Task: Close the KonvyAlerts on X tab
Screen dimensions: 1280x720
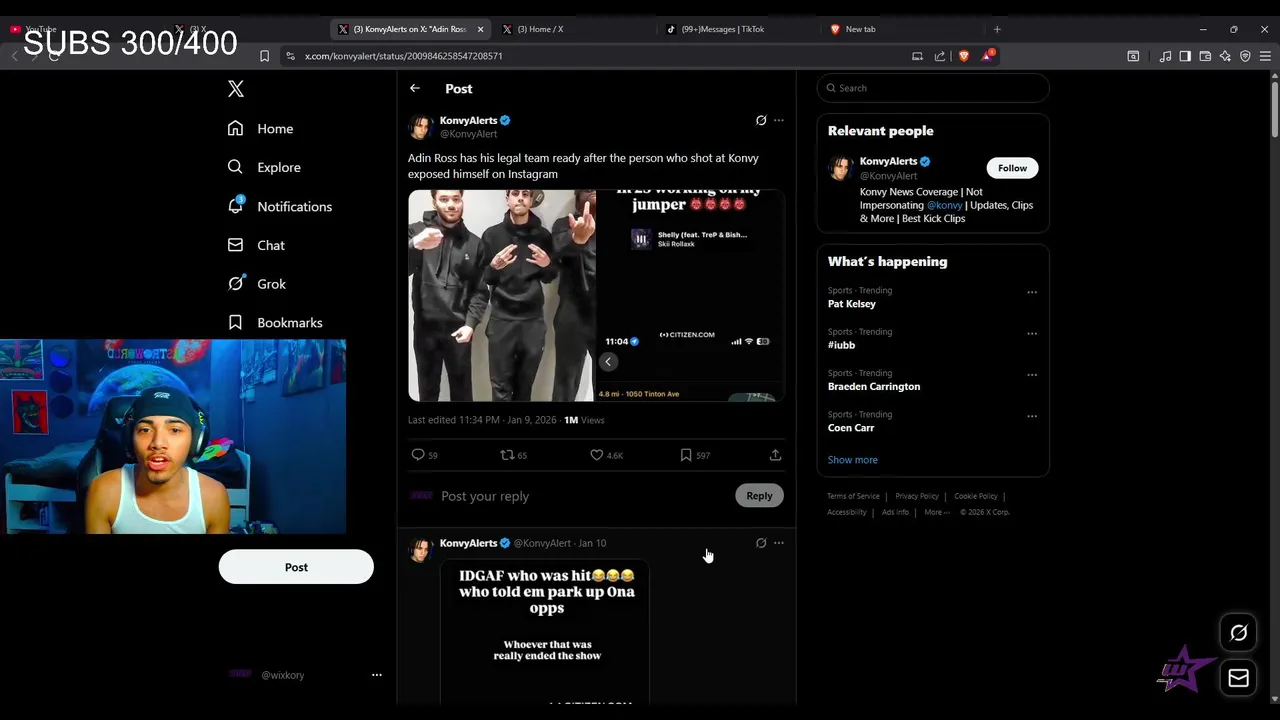Action: (x=480, y=29)
